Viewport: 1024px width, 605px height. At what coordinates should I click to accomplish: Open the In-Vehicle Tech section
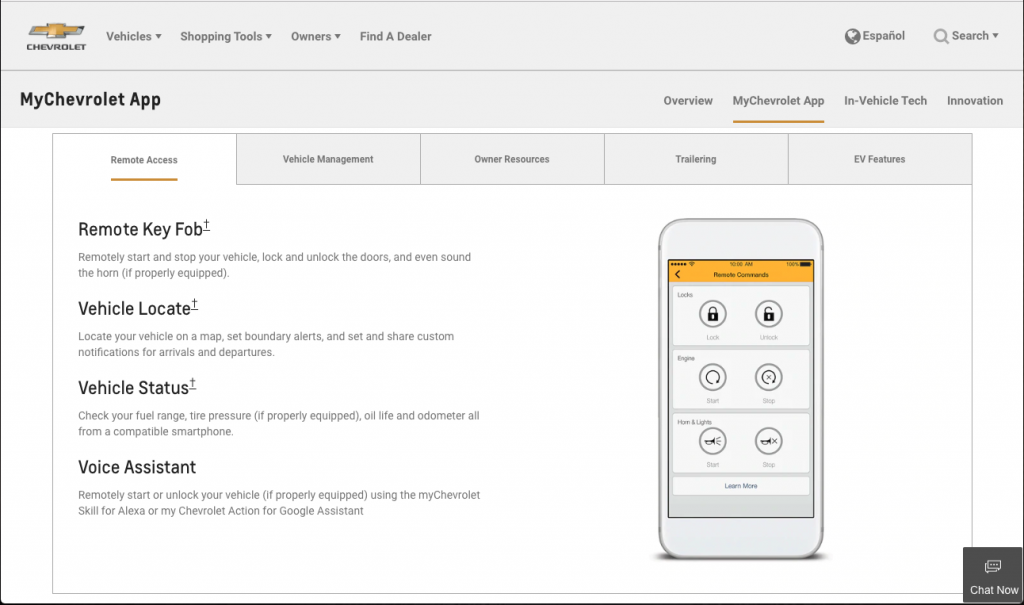click(x=886, y=101)
